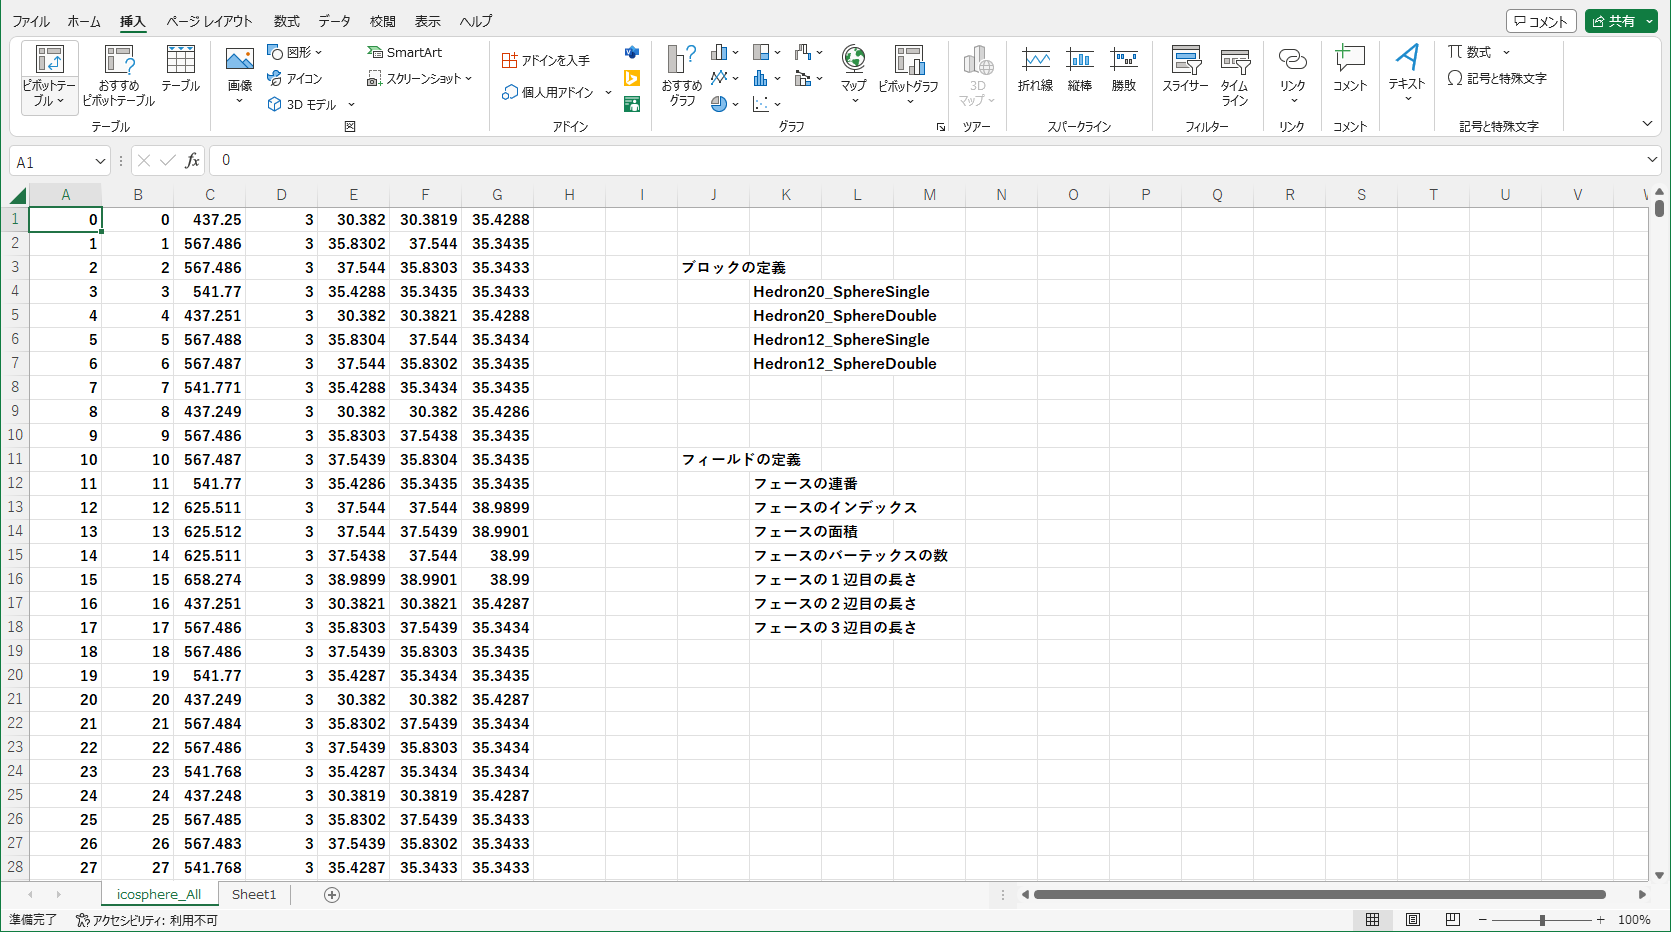The image size is (1671, 932).
Task: Open the ヘルプ tab
Action: [476, 21]
